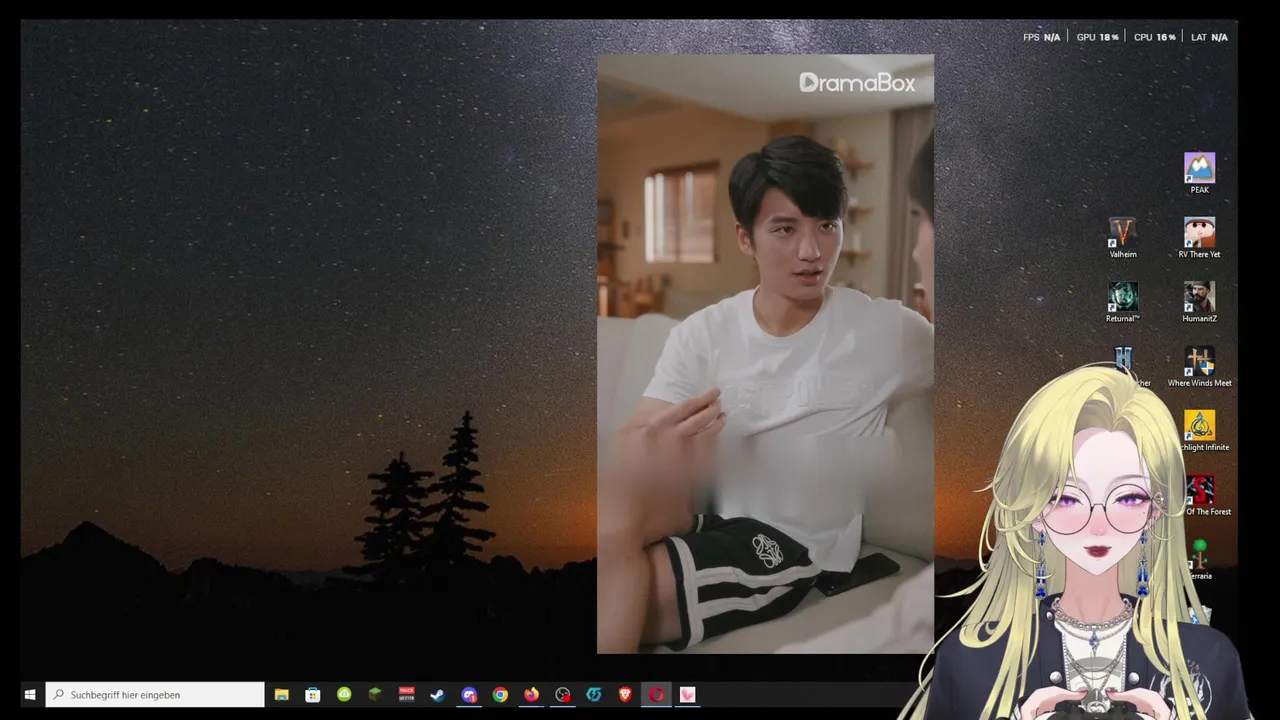Launch Brave browser from the taskbar

coord(625,695)
